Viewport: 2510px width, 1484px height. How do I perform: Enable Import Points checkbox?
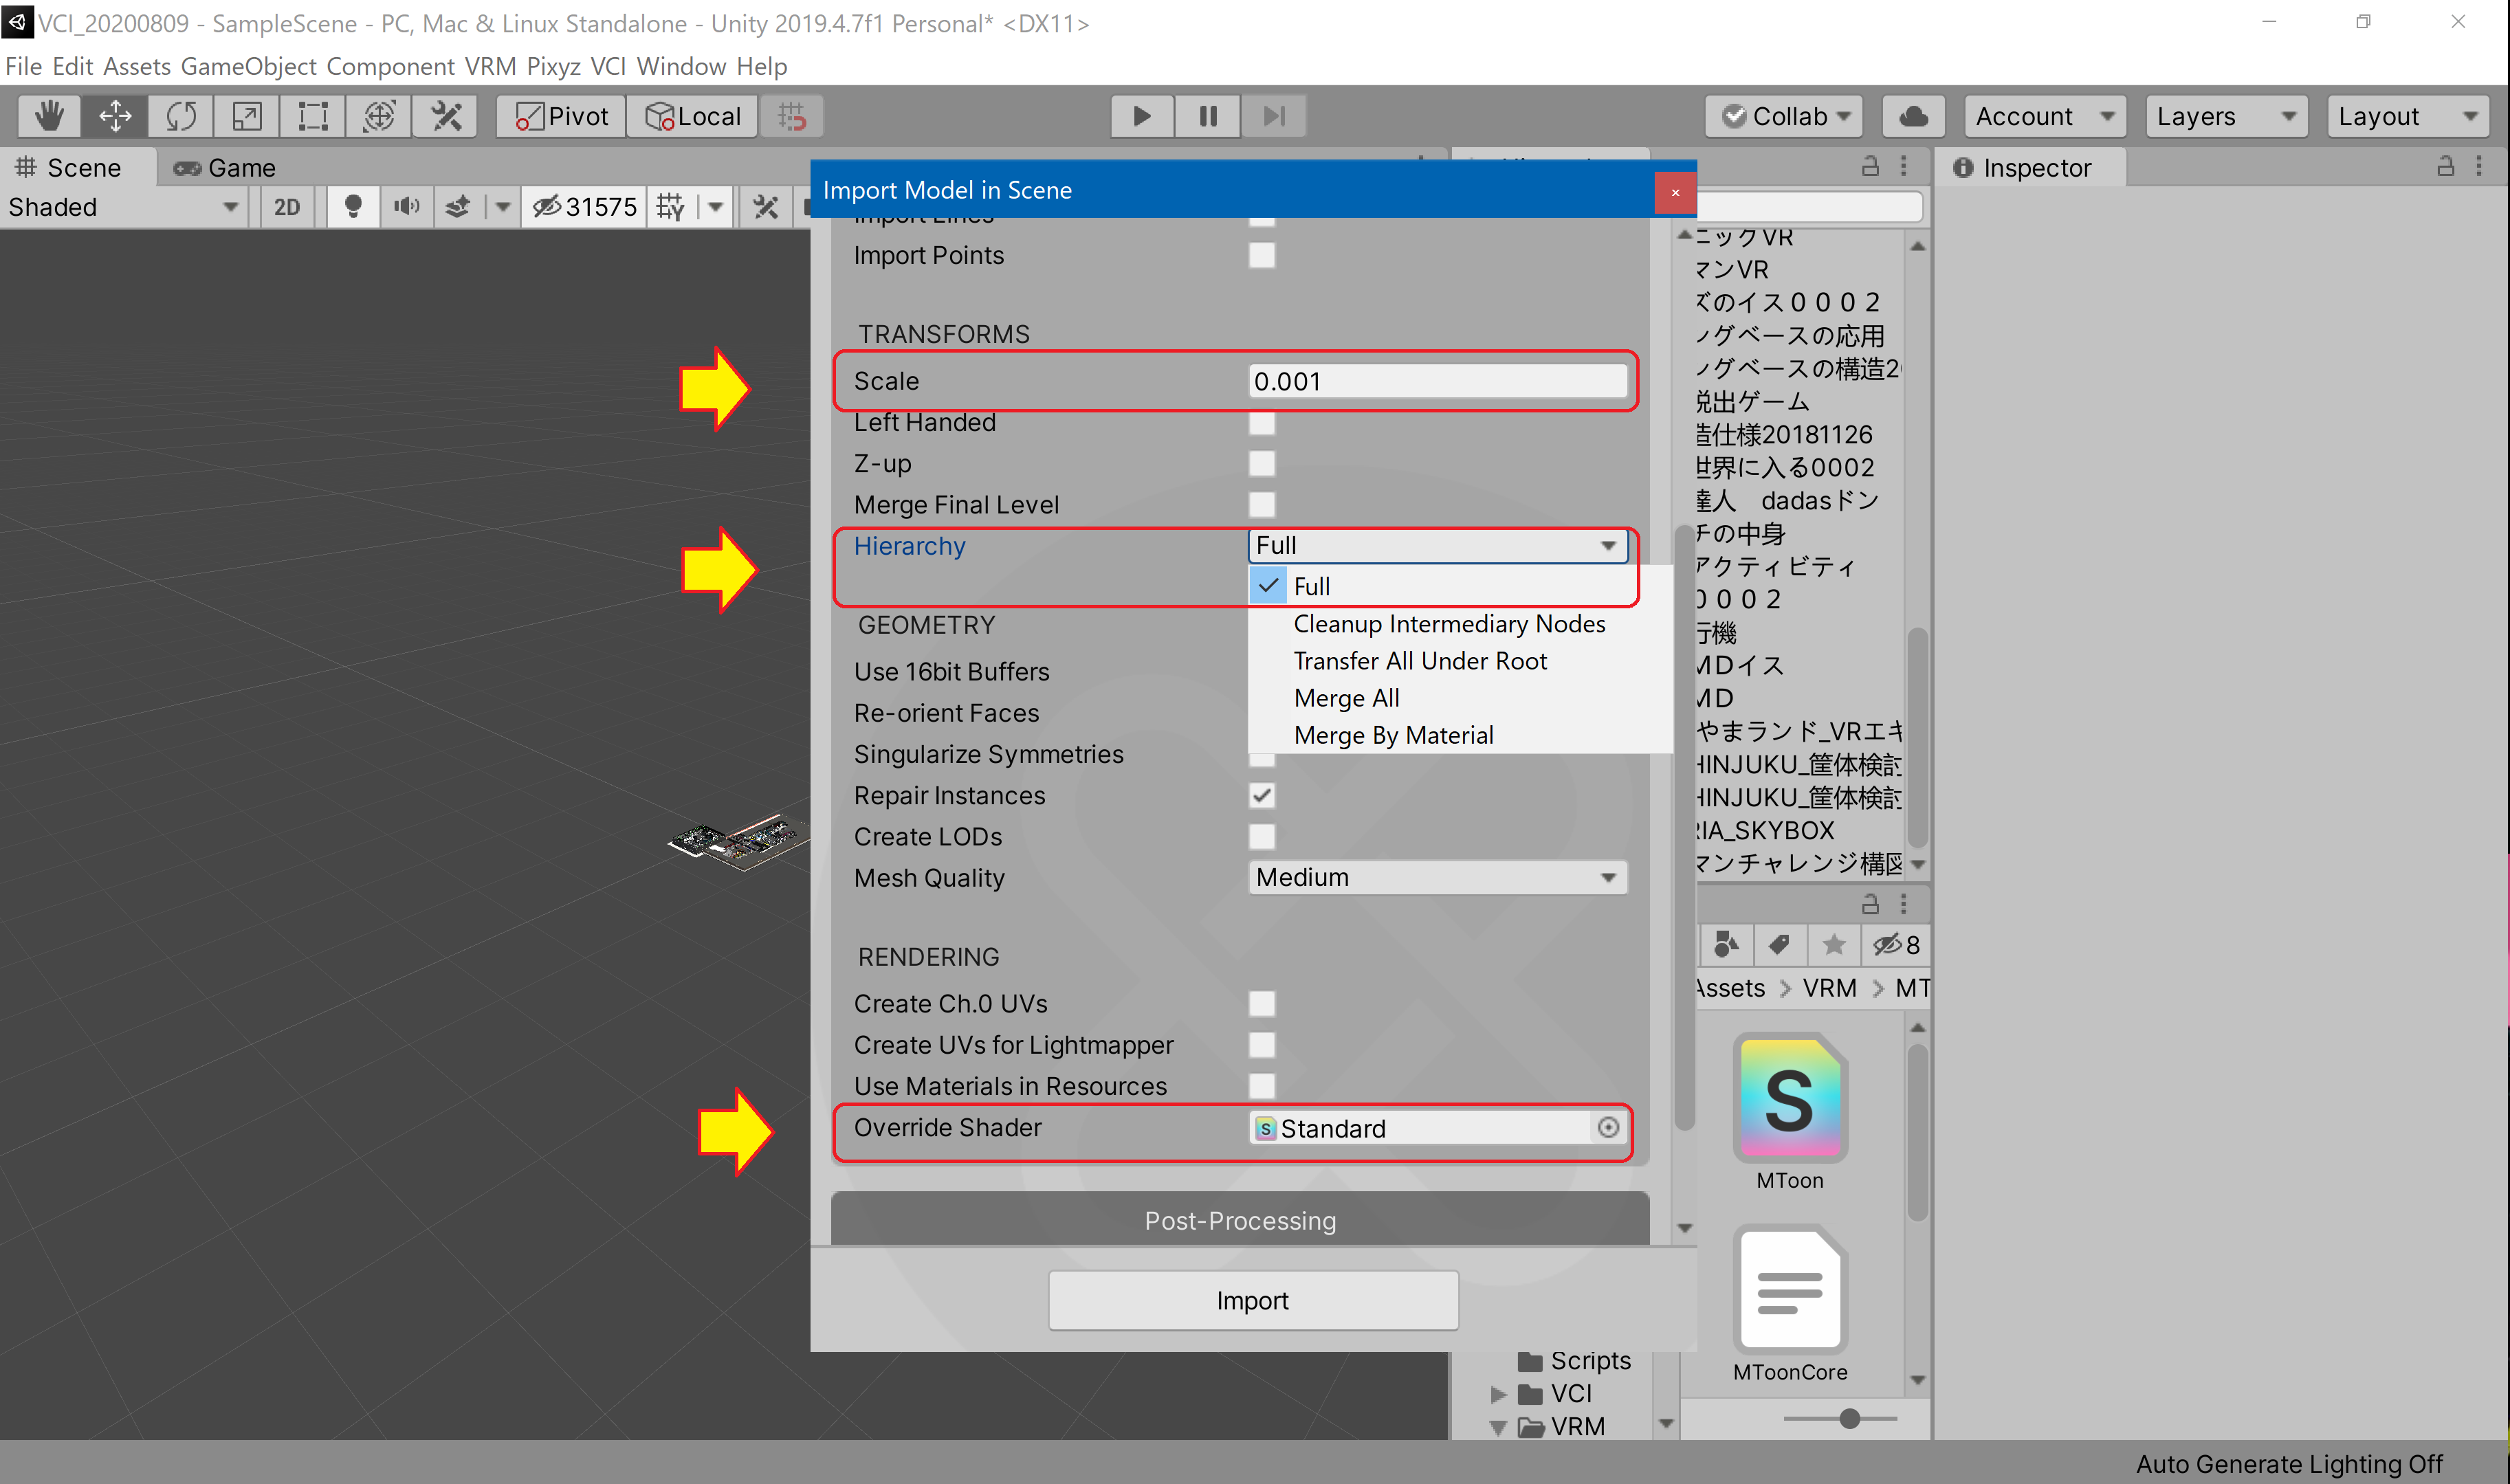coord(1262,255)
